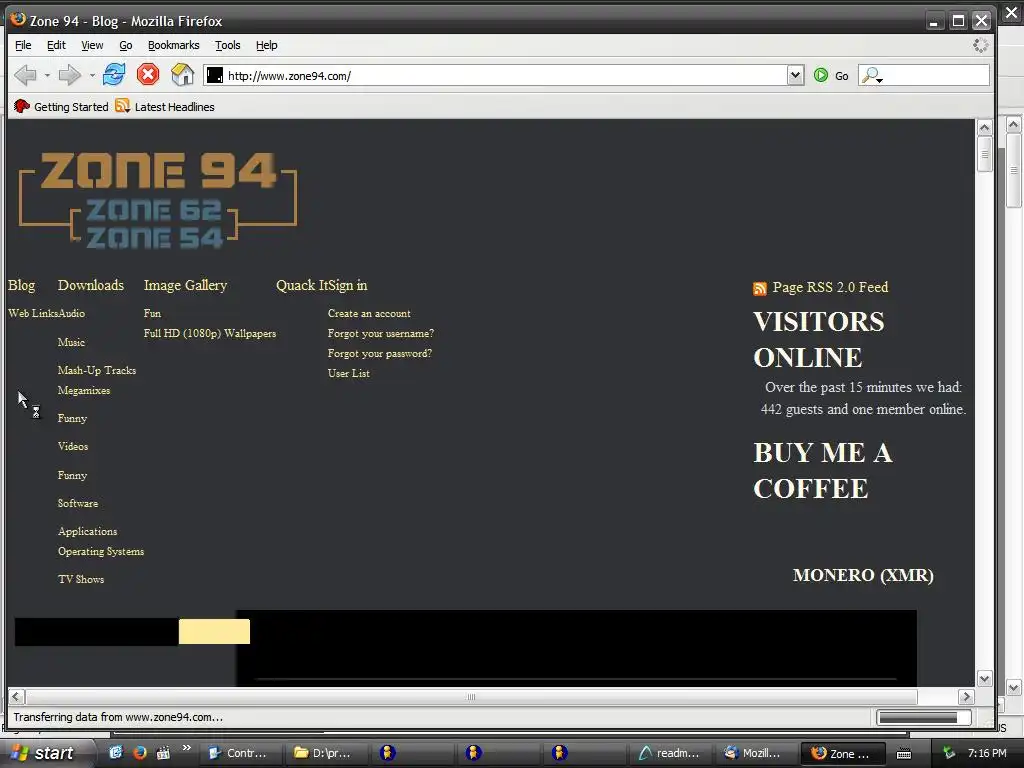Switch to the readm... taskbar window
Viewport: 1024px width, 768px height.
(x=671, y=753)
